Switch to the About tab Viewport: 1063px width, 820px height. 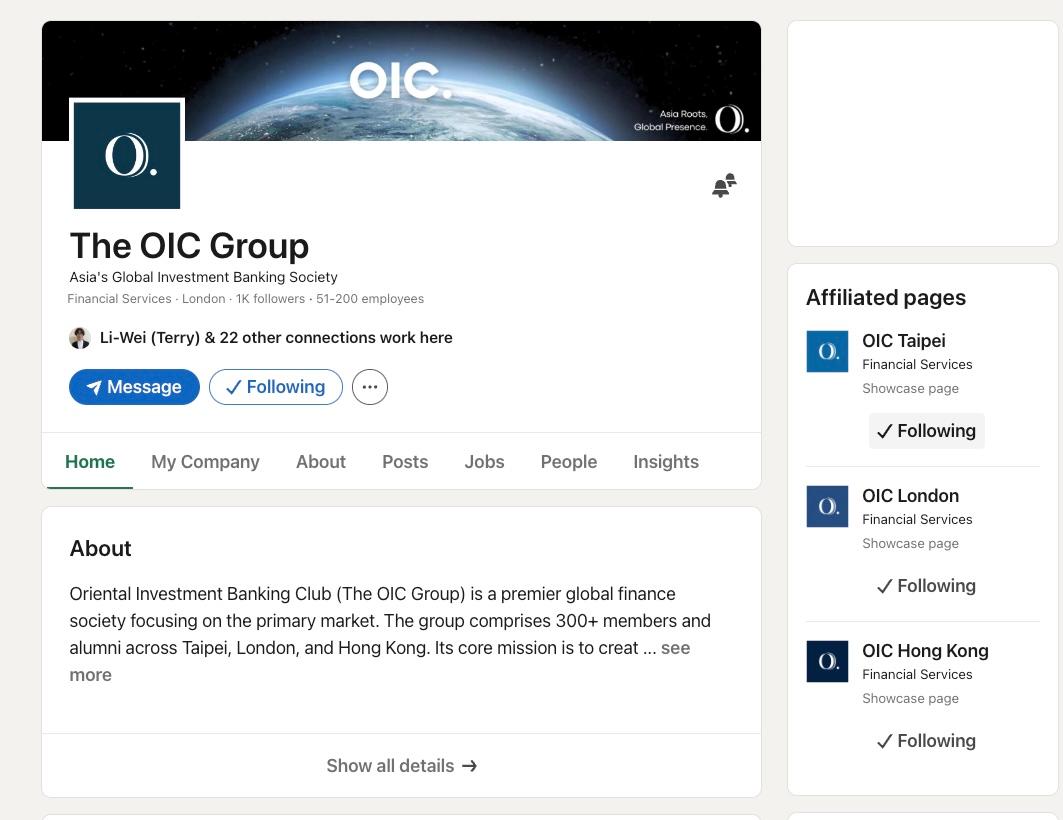point(321,462)
